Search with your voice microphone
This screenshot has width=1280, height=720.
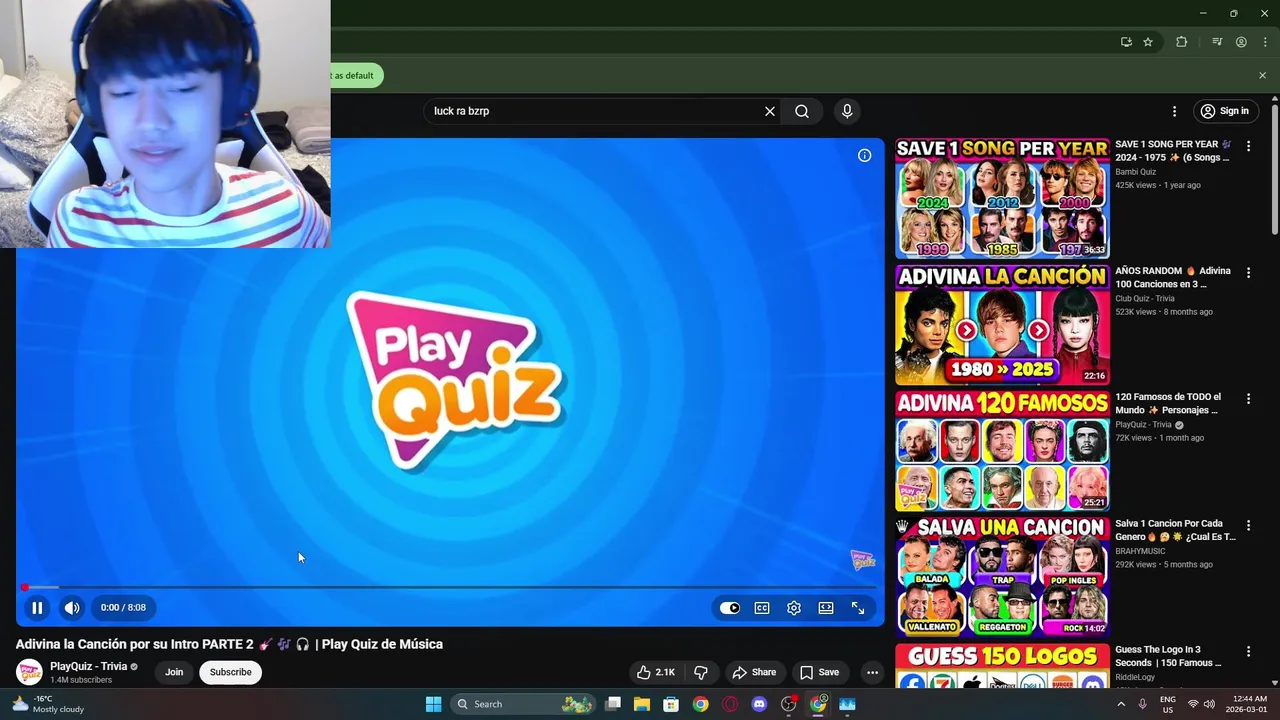pos(847,111)
